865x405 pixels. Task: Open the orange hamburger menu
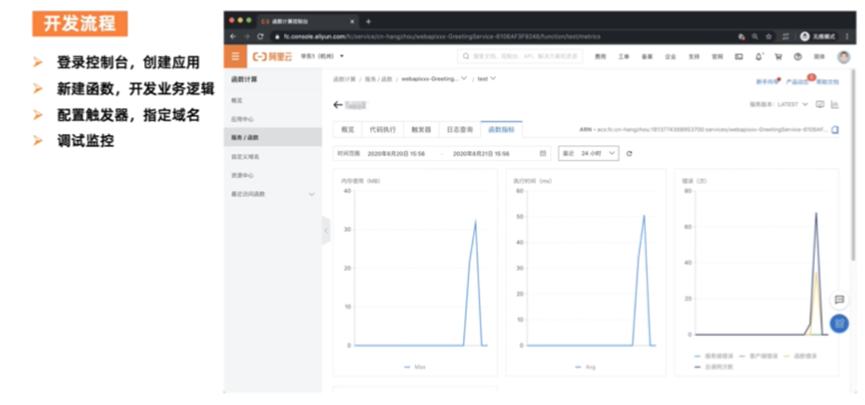coord(236,57)
